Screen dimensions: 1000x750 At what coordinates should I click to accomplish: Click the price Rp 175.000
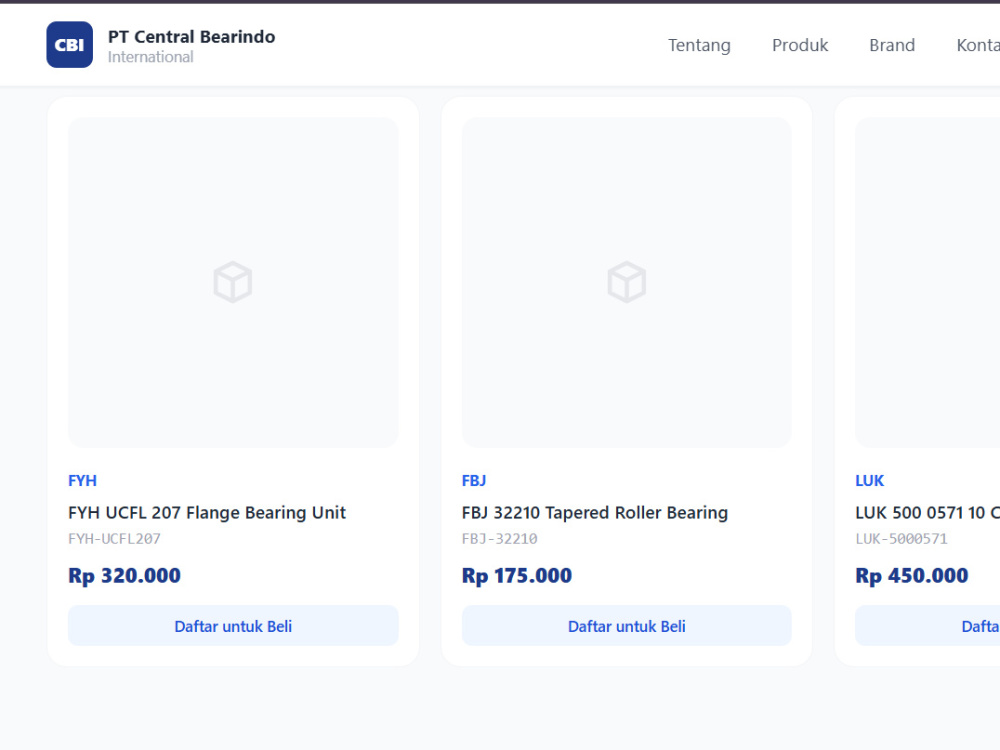517,575
